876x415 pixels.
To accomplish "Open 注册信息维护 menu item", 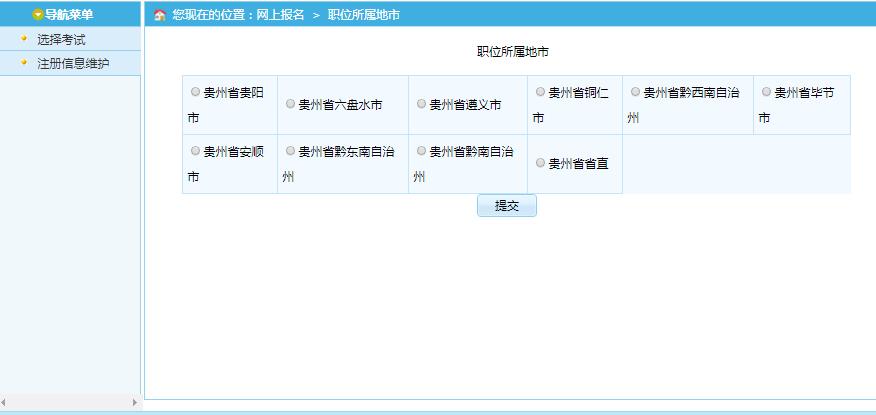I will coord(73,64).
